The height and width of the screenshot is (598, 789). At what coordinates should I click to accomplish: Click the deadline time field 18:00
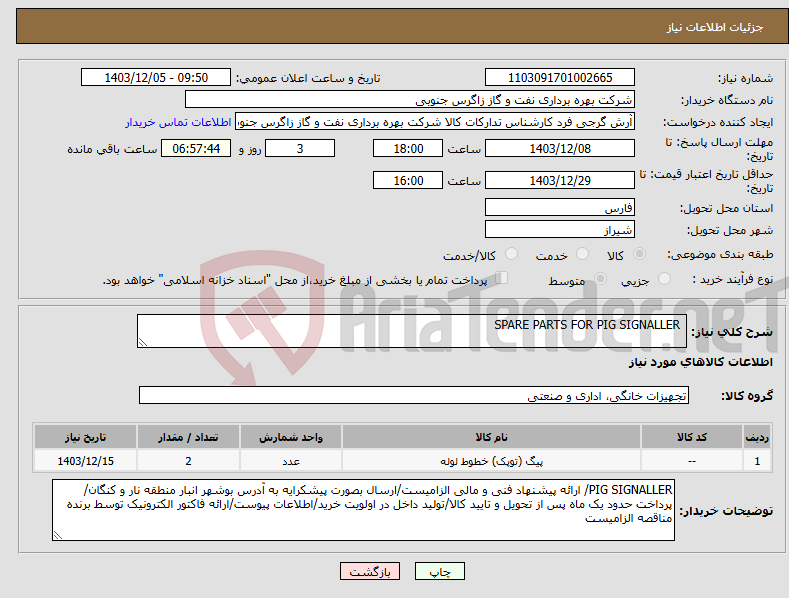pyautogui.click(x=408, y=148)
